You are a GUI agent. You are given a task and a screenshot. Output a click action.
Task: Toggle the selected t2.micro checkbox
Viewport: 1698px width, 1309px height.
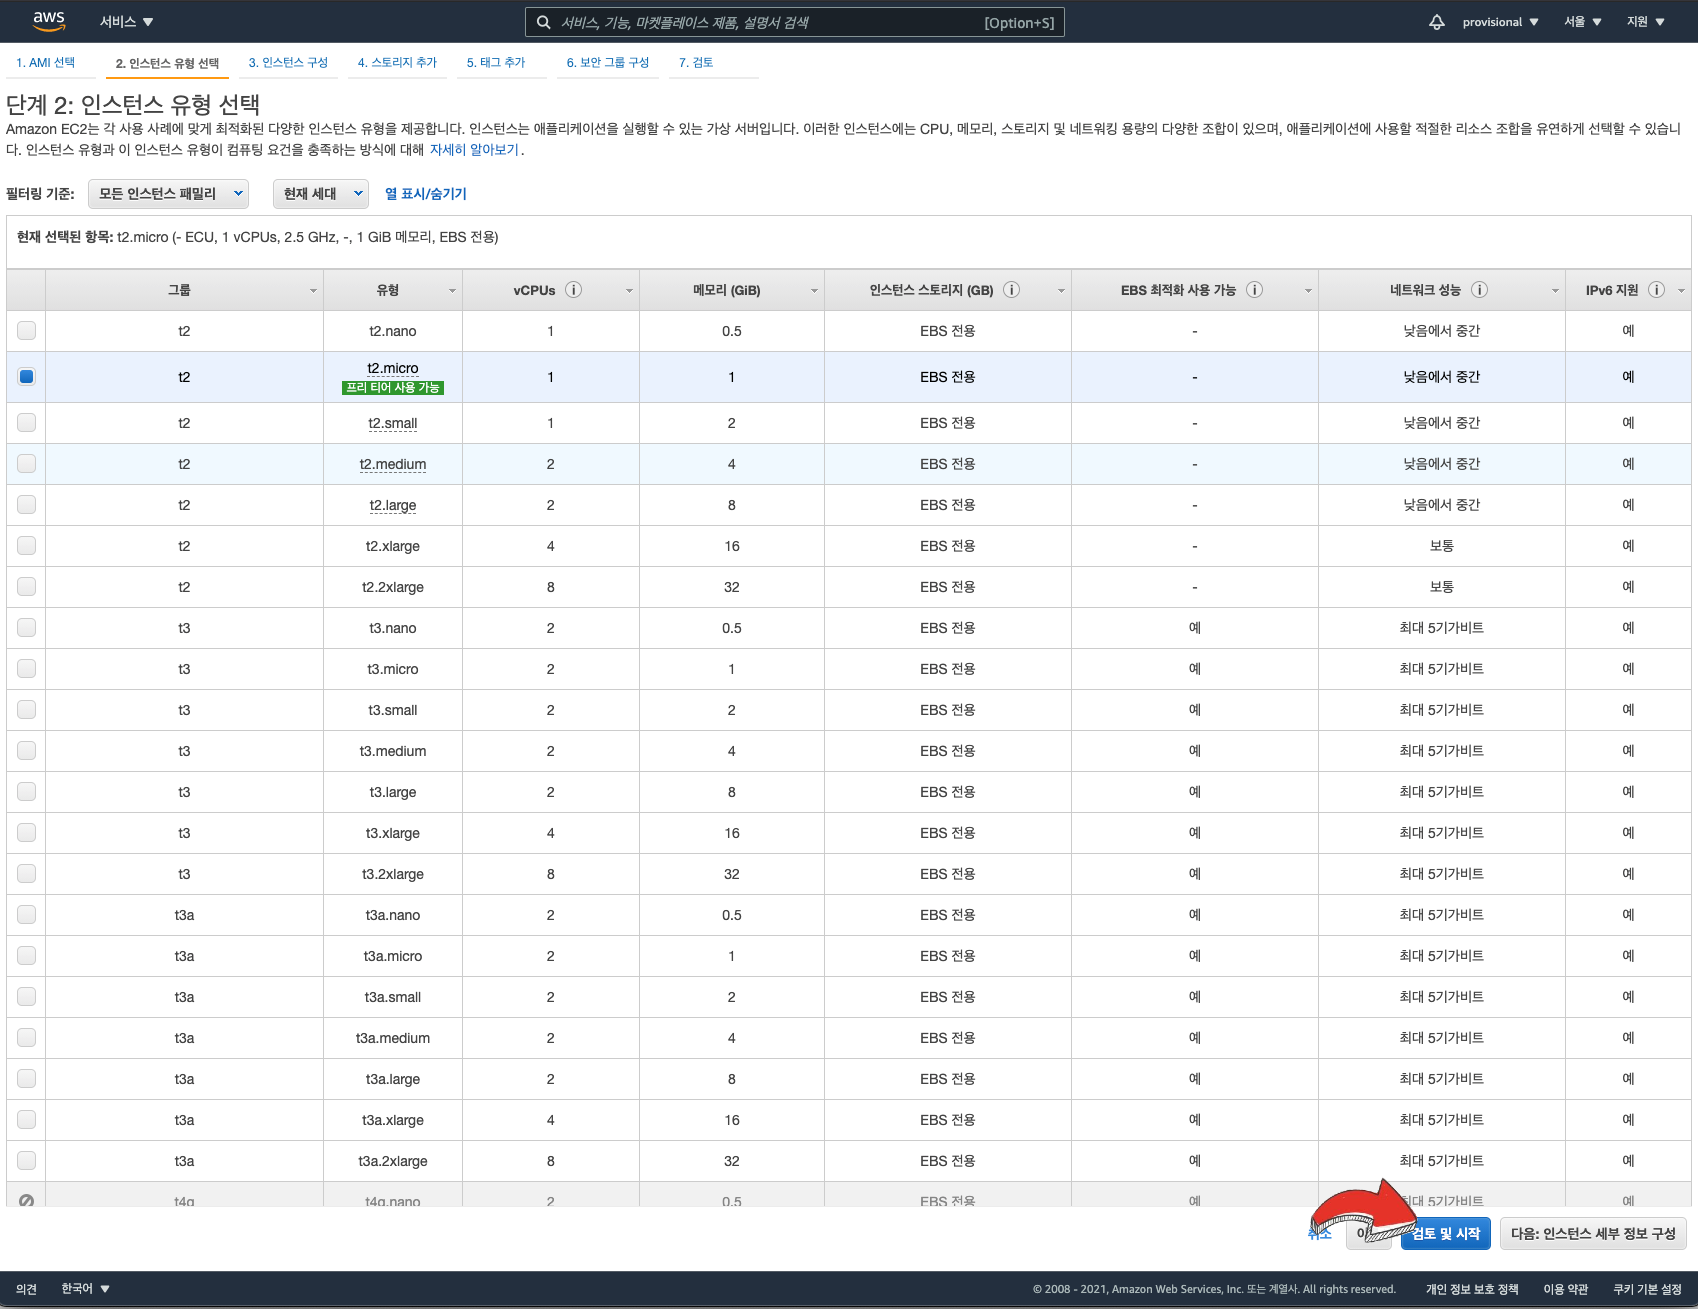(x=26, y=377)
